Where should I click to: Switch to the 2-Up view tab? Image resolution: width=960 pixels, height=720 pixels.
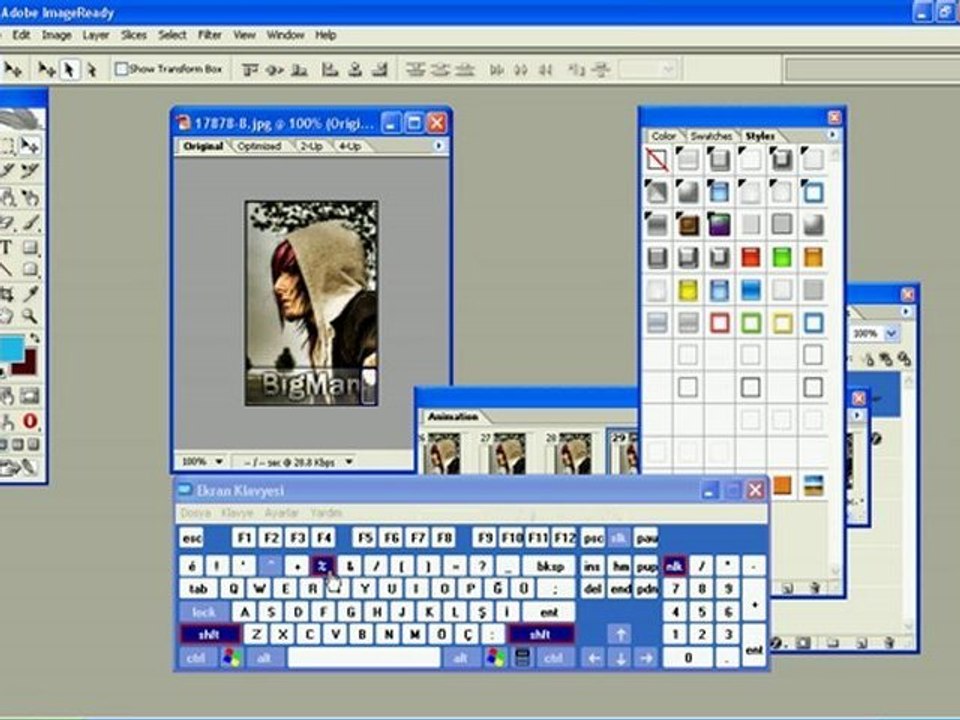coord(312,146)
